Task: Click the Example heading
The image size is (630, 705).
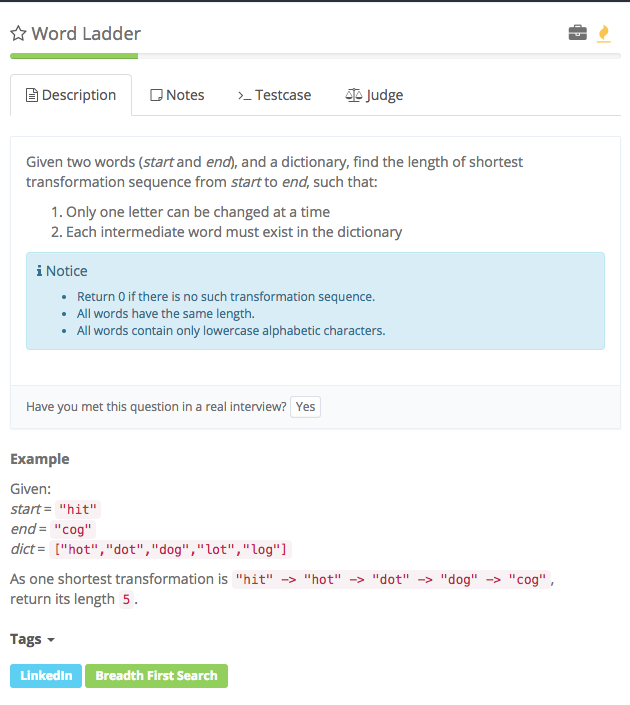Action: 40,459
